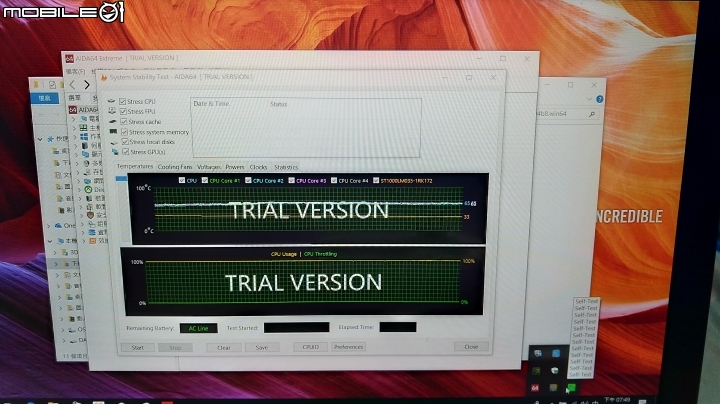The width and height of the screenshot is (720, 404).
Task: Switch to the Temperatures tab
Action: [x=135, y=167]
